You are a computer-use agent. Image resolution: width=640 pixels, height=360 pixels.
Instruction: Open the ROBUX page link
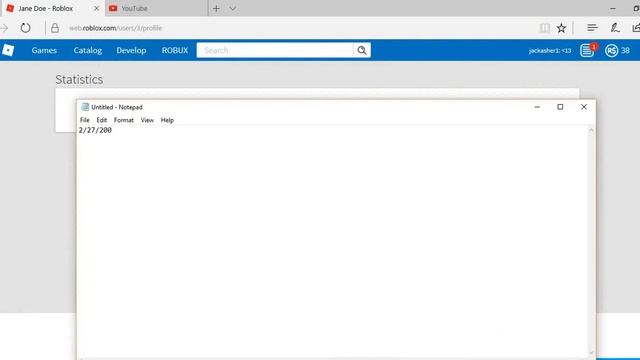[175, 50]
